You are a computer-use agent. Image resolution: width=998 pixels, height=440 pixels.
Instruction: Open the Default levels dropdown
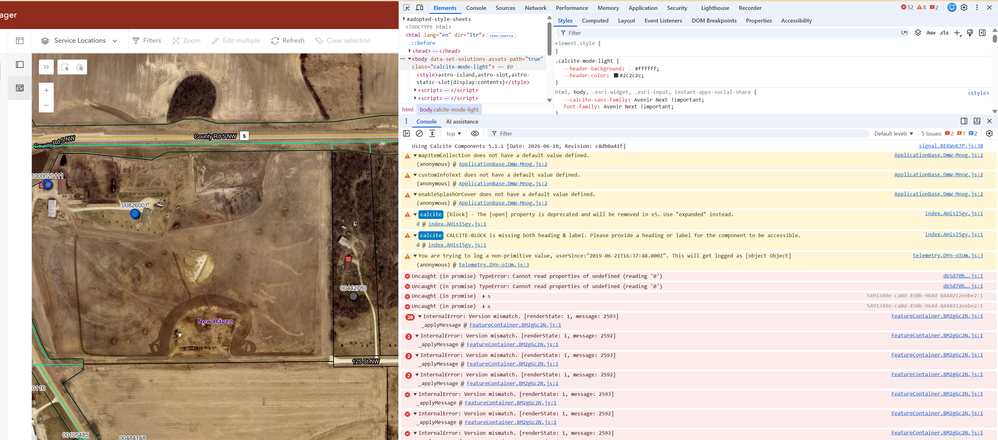(894, 134)
